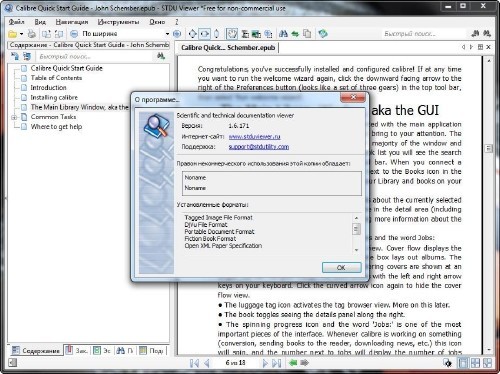Open the www.stduviewer.ru link
The height and width of the screenshot is (374, 500).
click(x=254, y=136)
